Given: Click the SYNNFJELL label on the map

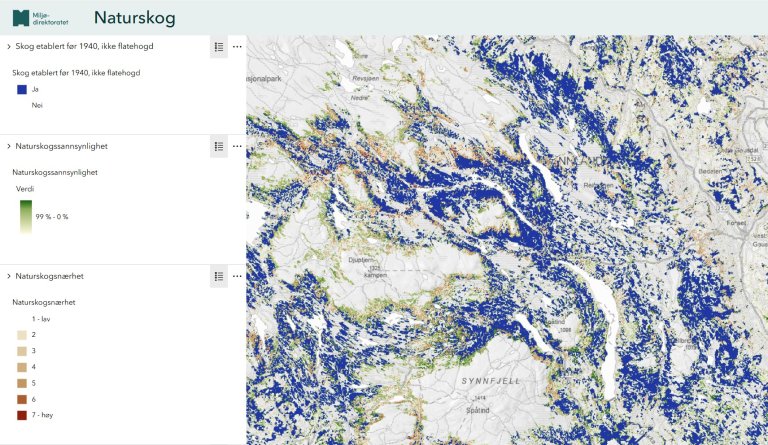Looking at the screenshot, I should 488,382.
